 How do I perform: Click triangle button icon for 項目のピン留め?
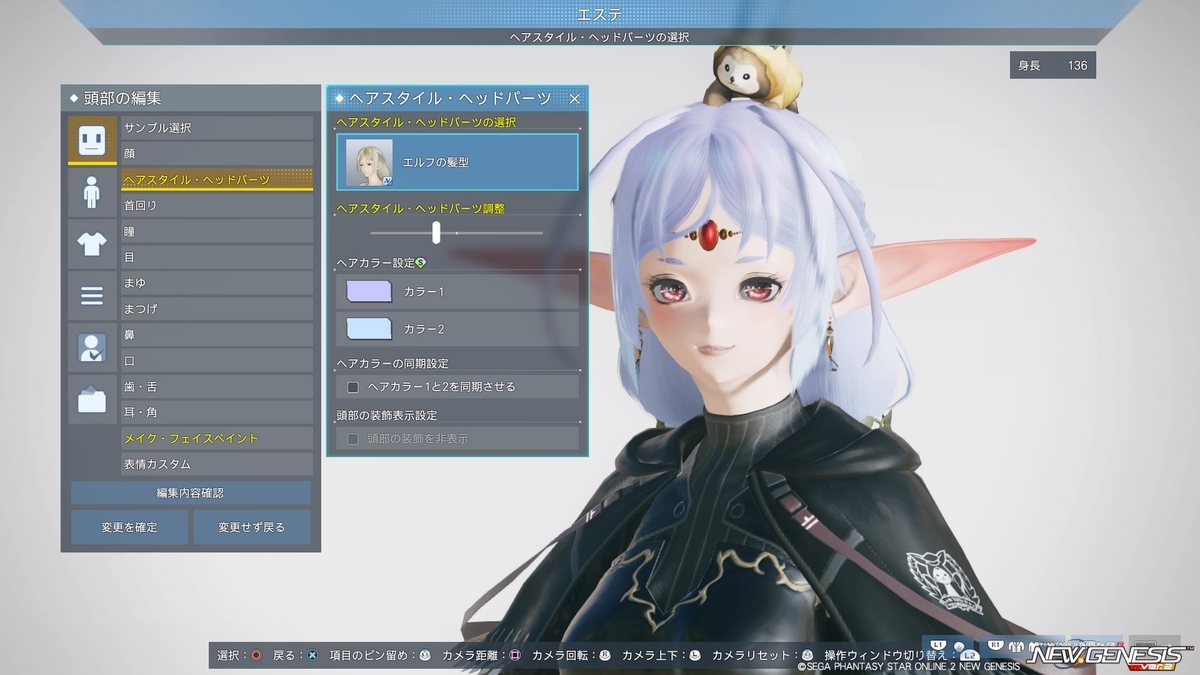(x=424, y=655)
